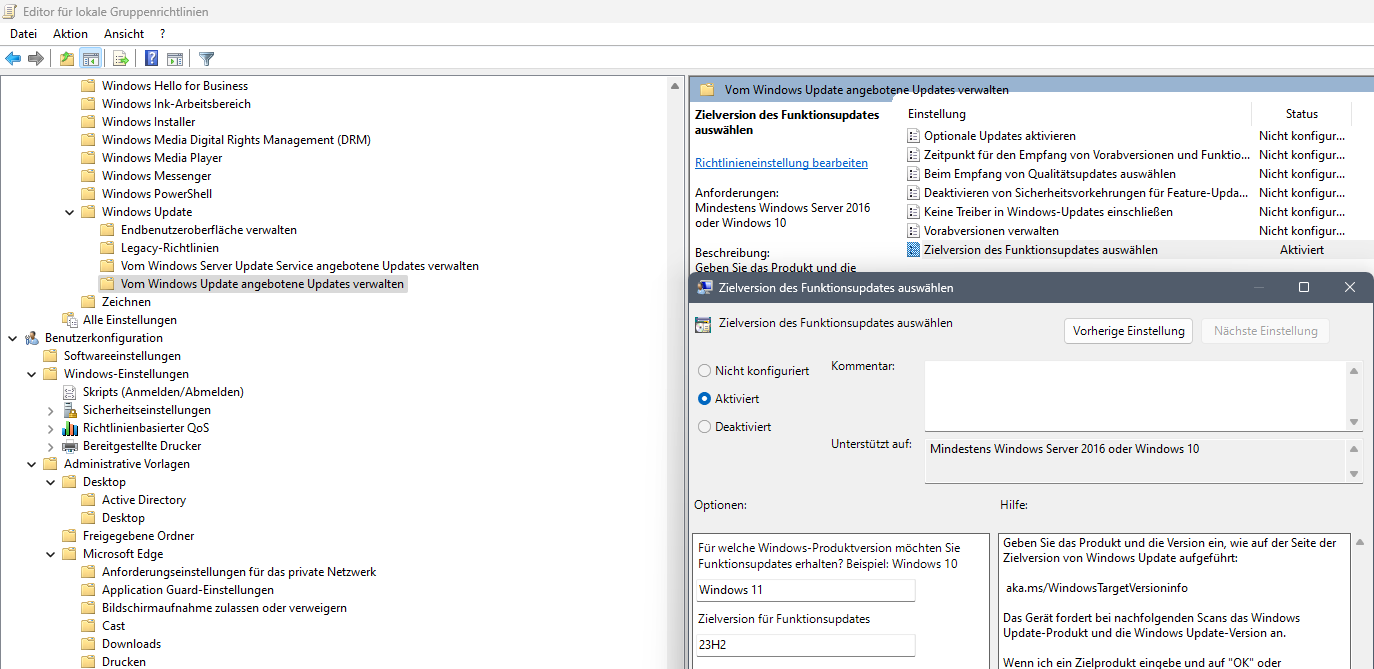Select the Nicht konfiguriert radio button
Viewport: 1374px width, 669px height.
[704, 370]
